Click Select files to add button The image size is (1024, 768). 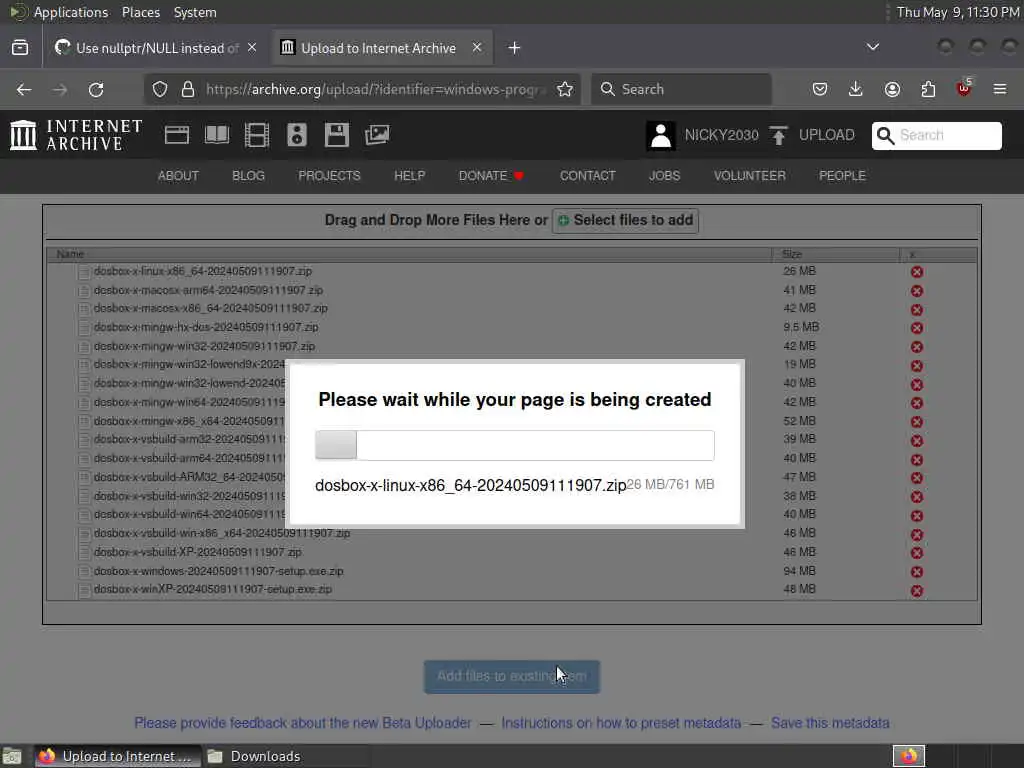click(626, 221)
